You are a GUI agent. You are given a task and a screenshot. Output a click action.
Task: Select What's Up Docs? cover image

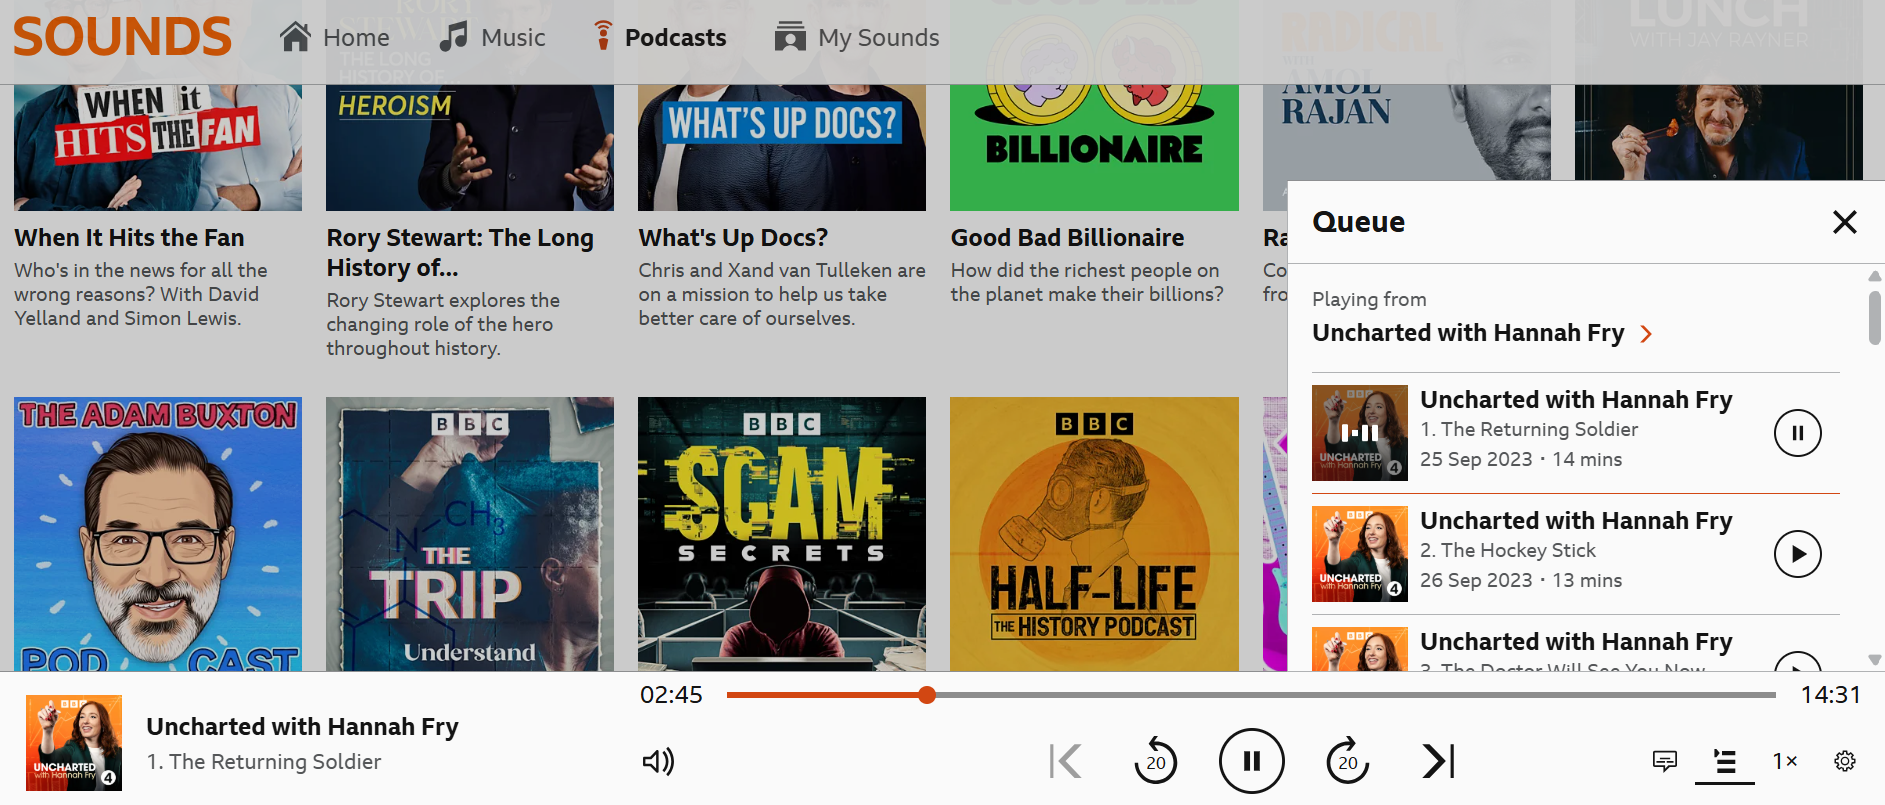[x=782, y=147]
